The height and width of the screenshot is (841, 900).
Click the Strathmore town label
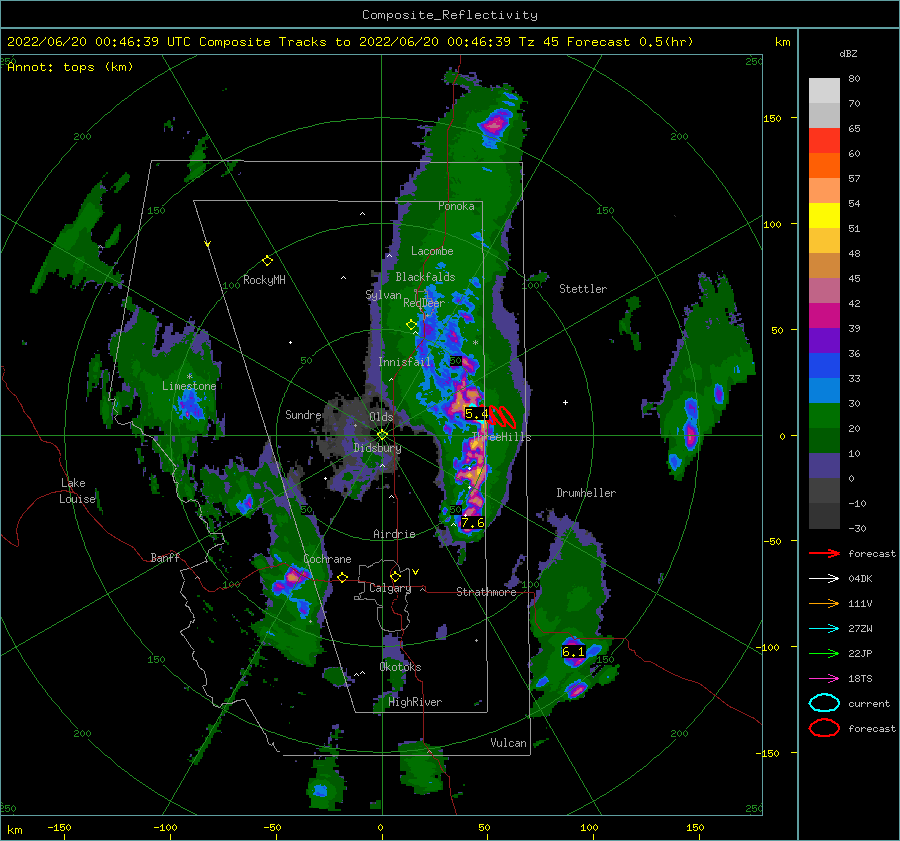pyautogui.click(x=486, y=592)
